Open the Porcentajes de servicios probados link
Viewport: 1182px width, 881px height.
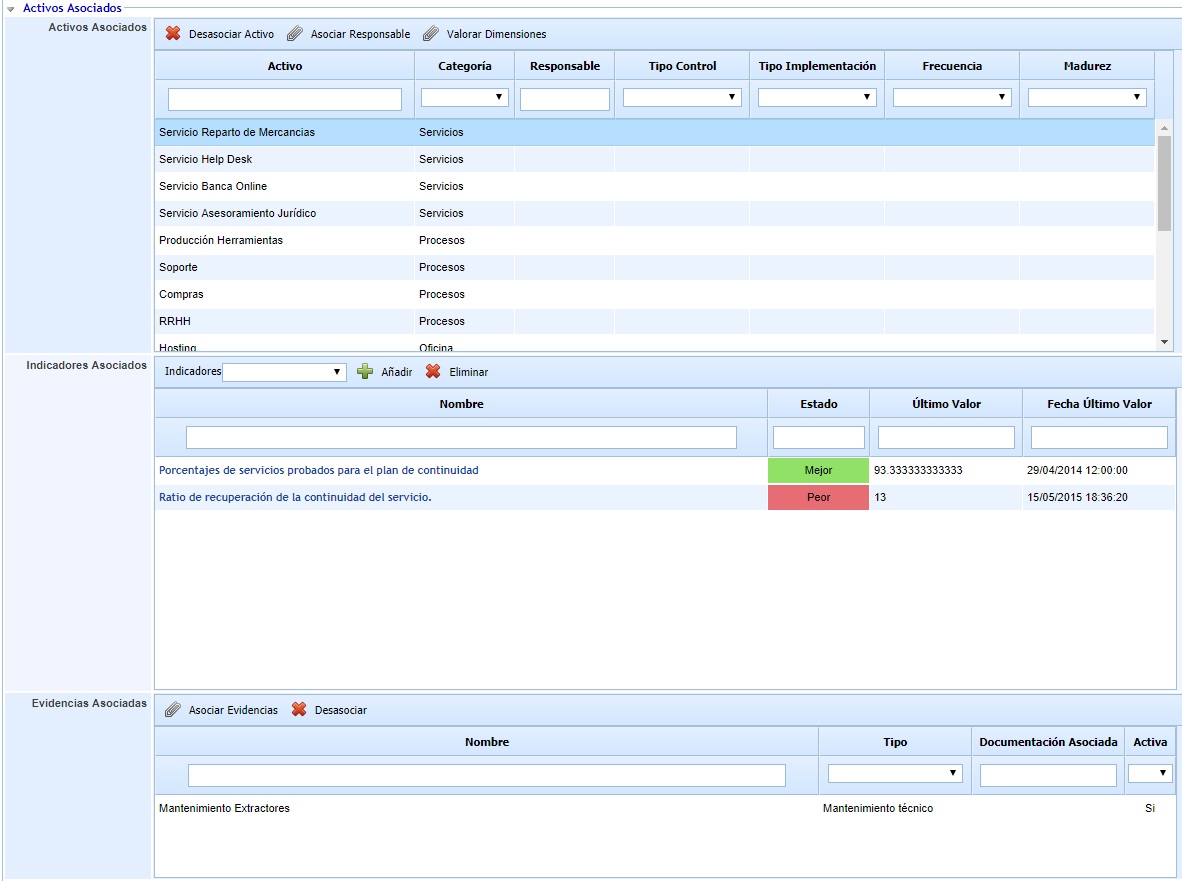318,470
